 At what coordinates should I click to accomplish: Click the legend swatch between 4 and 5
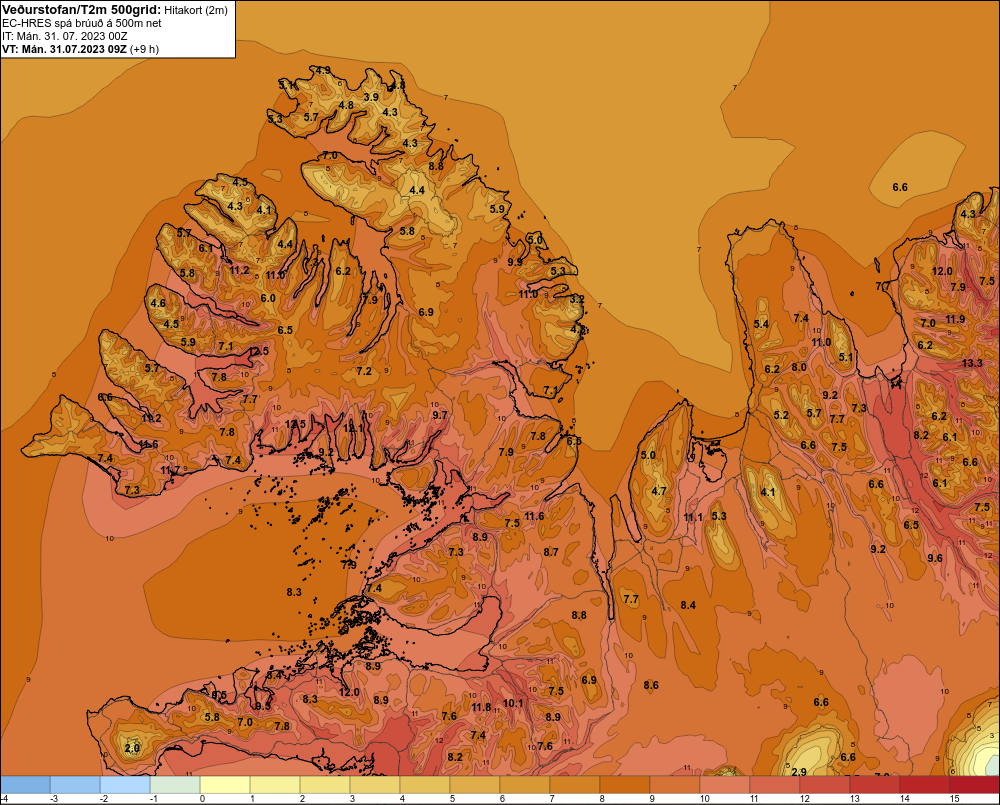pyautogui.click(x=425, y=785)
